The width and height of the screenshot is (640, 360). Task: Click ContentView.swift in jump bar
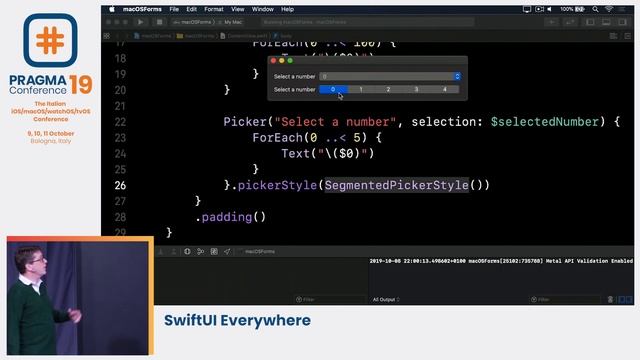(x=244, y=36)
